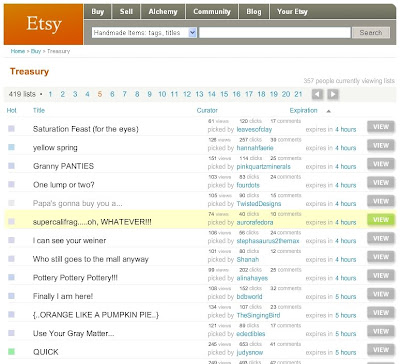This screenshot has width=400, height=364.
Task: Sort by Title column header
Action: [x=39, y=110]
